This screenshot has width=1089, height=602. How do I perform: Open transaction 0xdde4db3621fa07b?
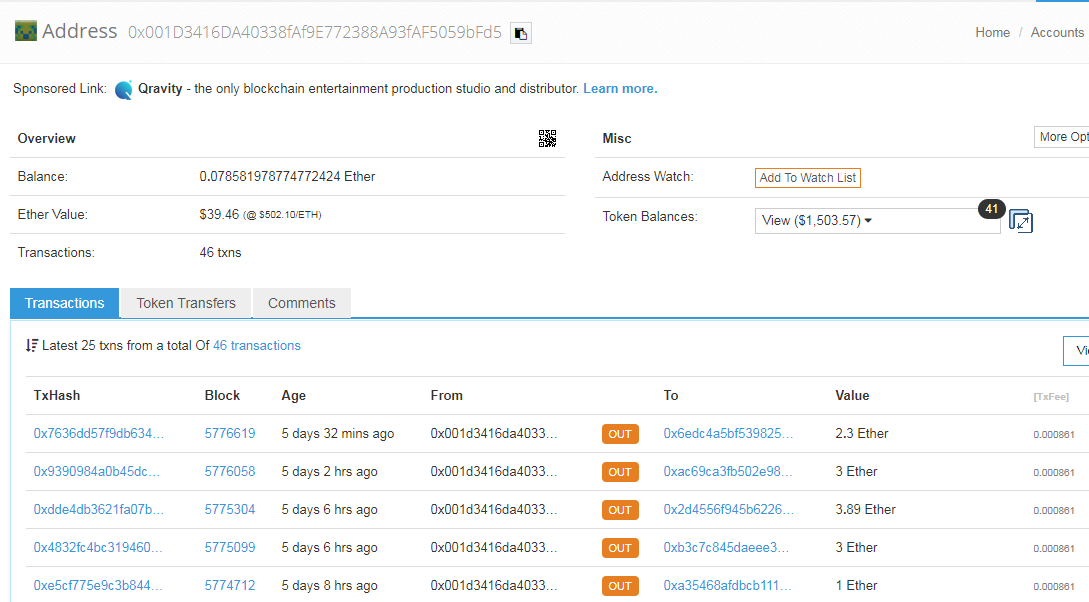pos(99,510)
